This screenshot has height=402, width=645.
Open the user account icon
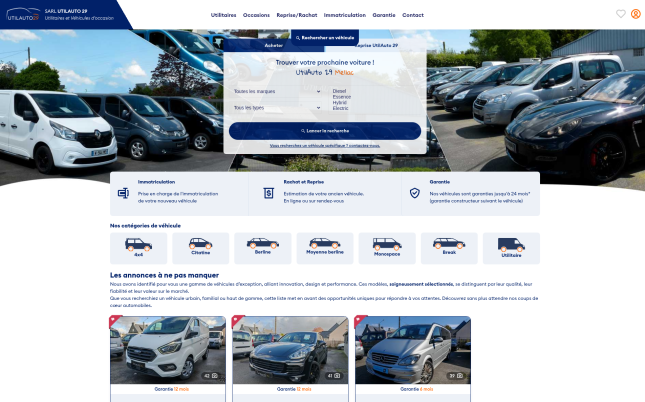[636, 14]
